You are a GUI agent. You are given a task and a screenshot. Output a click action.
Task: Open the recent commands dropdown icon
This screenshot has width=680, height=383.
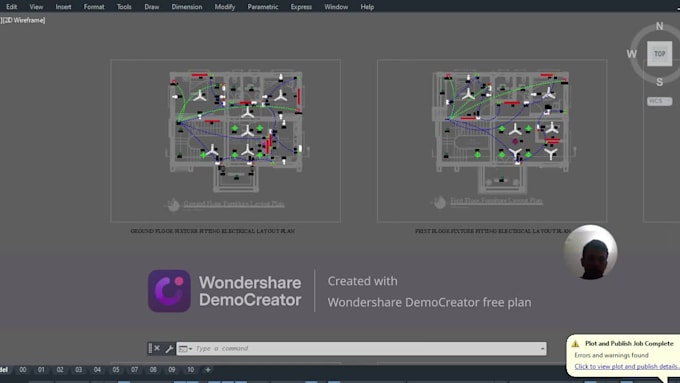(186, 349)
